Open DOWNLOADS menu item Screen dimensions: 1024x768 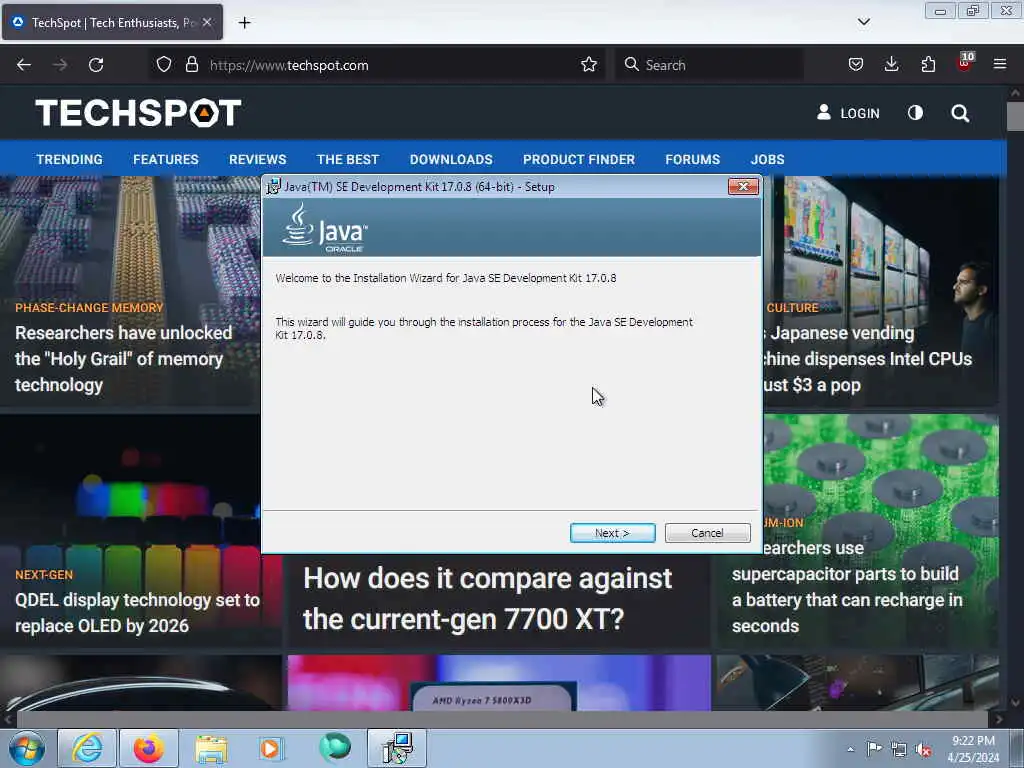click(x=451, y=159)
